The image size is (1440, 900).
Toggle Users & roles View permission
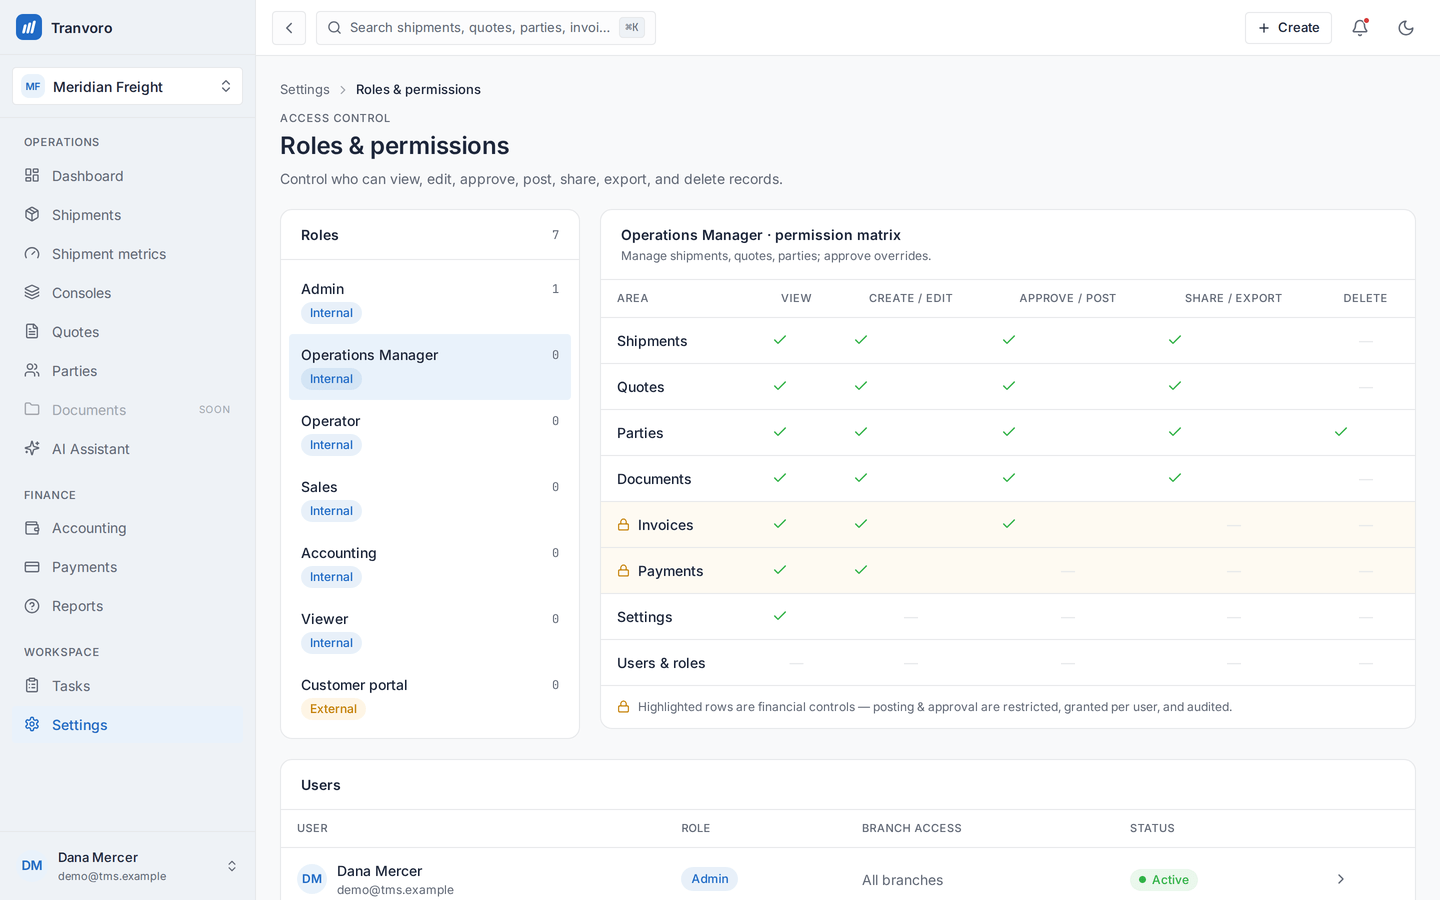coord(796,663)
